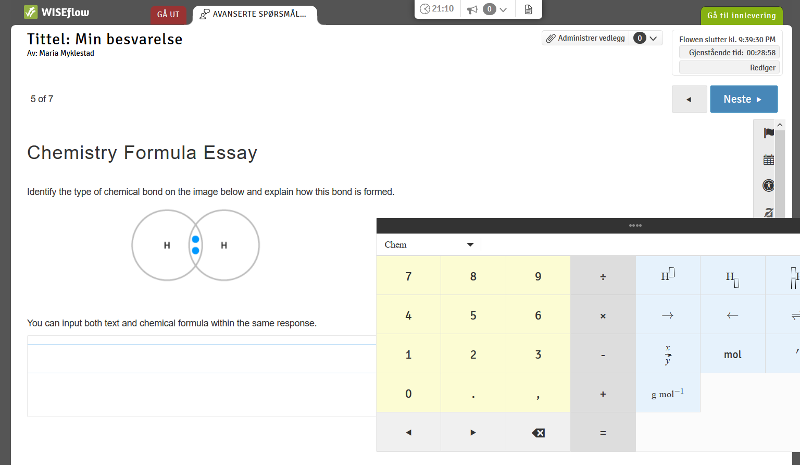Move cursor left with keypad left arrow
The height and width of the screenshot is (465, 800).
click(x=408, y=433)
